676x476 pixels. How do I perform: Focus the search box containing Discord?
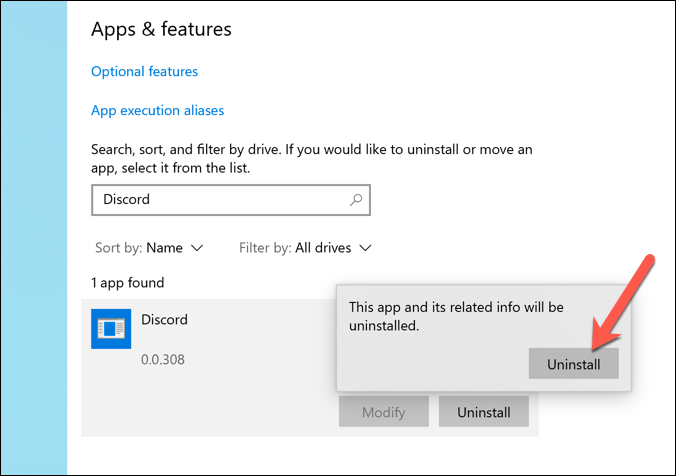coord(220,199)
